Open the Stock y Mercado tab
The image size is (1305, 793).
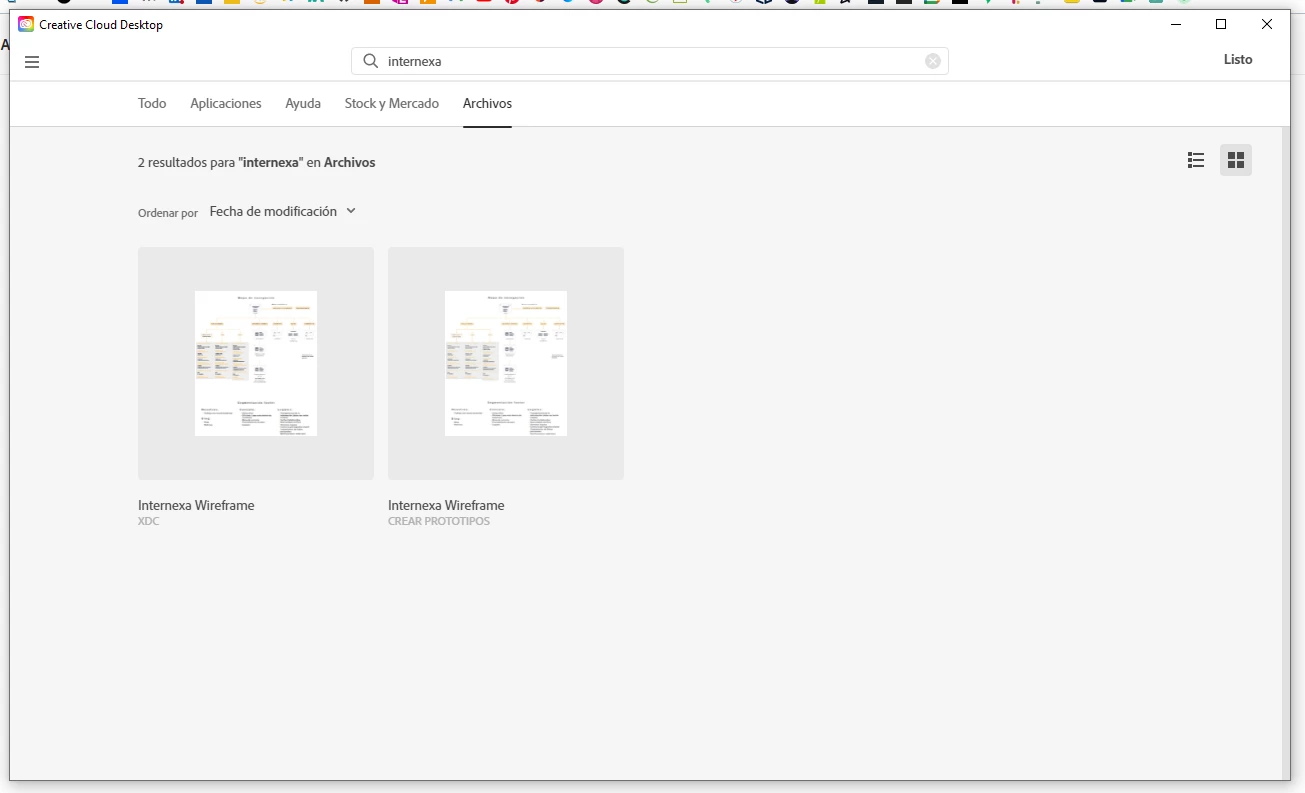[x=392, y=103]
